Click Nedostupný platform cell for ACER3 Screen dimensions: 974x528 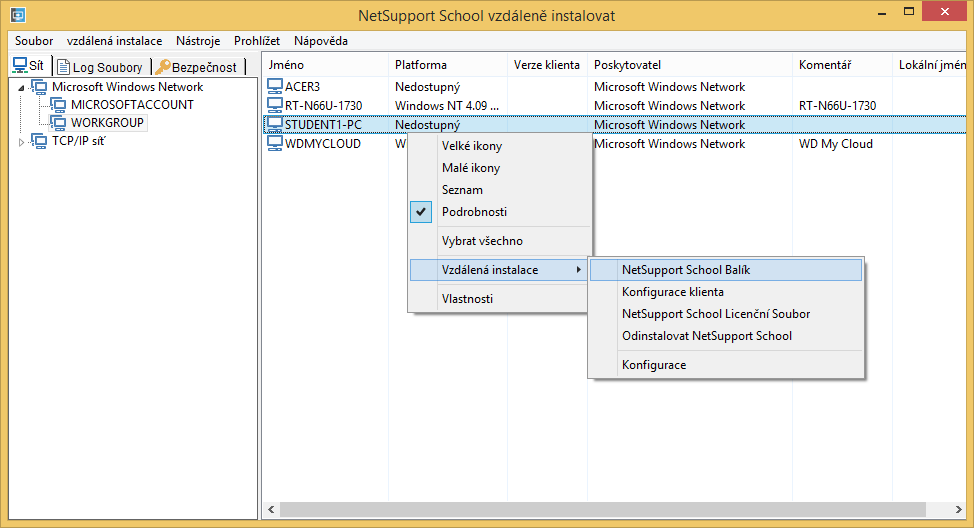coord(427,87)
